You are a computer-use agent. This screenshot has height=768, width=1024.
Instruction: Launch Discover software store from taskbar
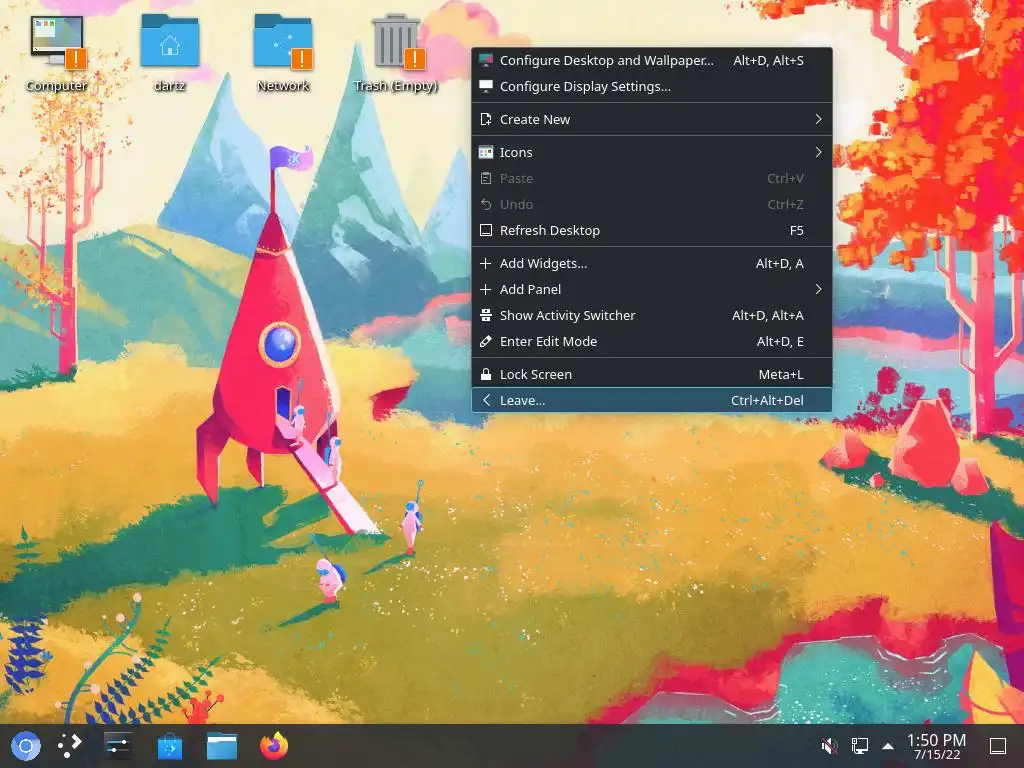click(x=170, y=746)
